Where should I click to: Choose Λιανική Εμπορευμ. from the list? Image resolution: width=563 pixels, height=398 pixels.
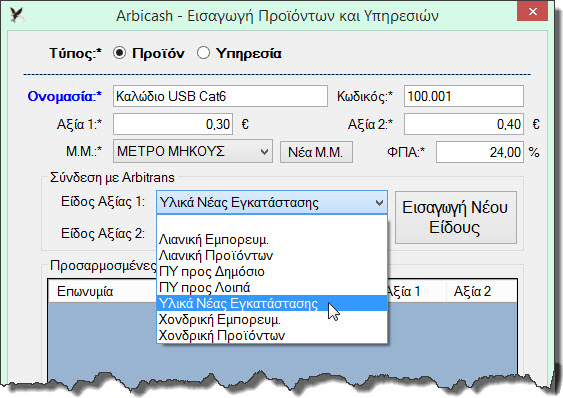pyautogui.click(x=272, y=239)
